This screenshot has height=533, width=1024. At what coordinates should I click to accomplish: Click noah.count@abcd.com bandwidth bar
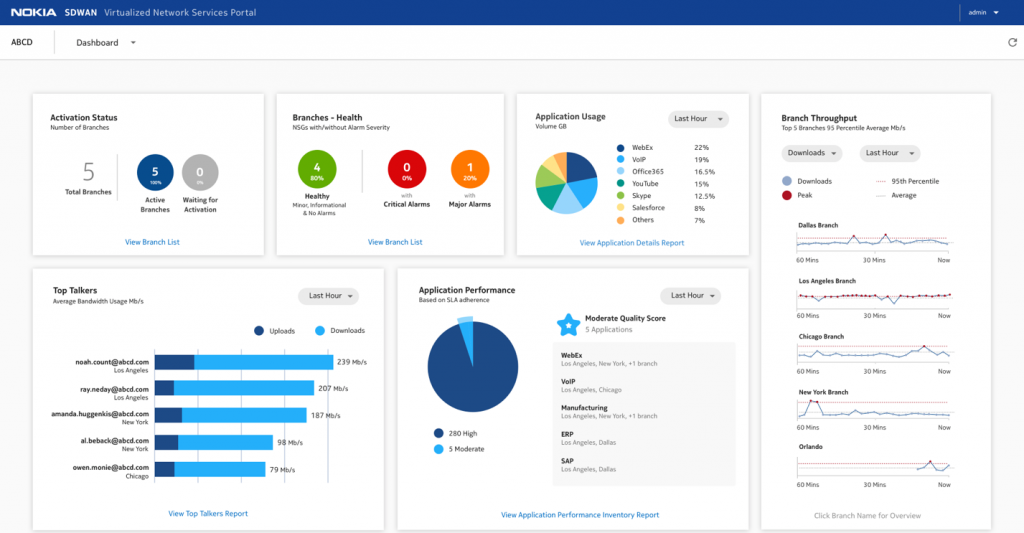coord(244,363)
